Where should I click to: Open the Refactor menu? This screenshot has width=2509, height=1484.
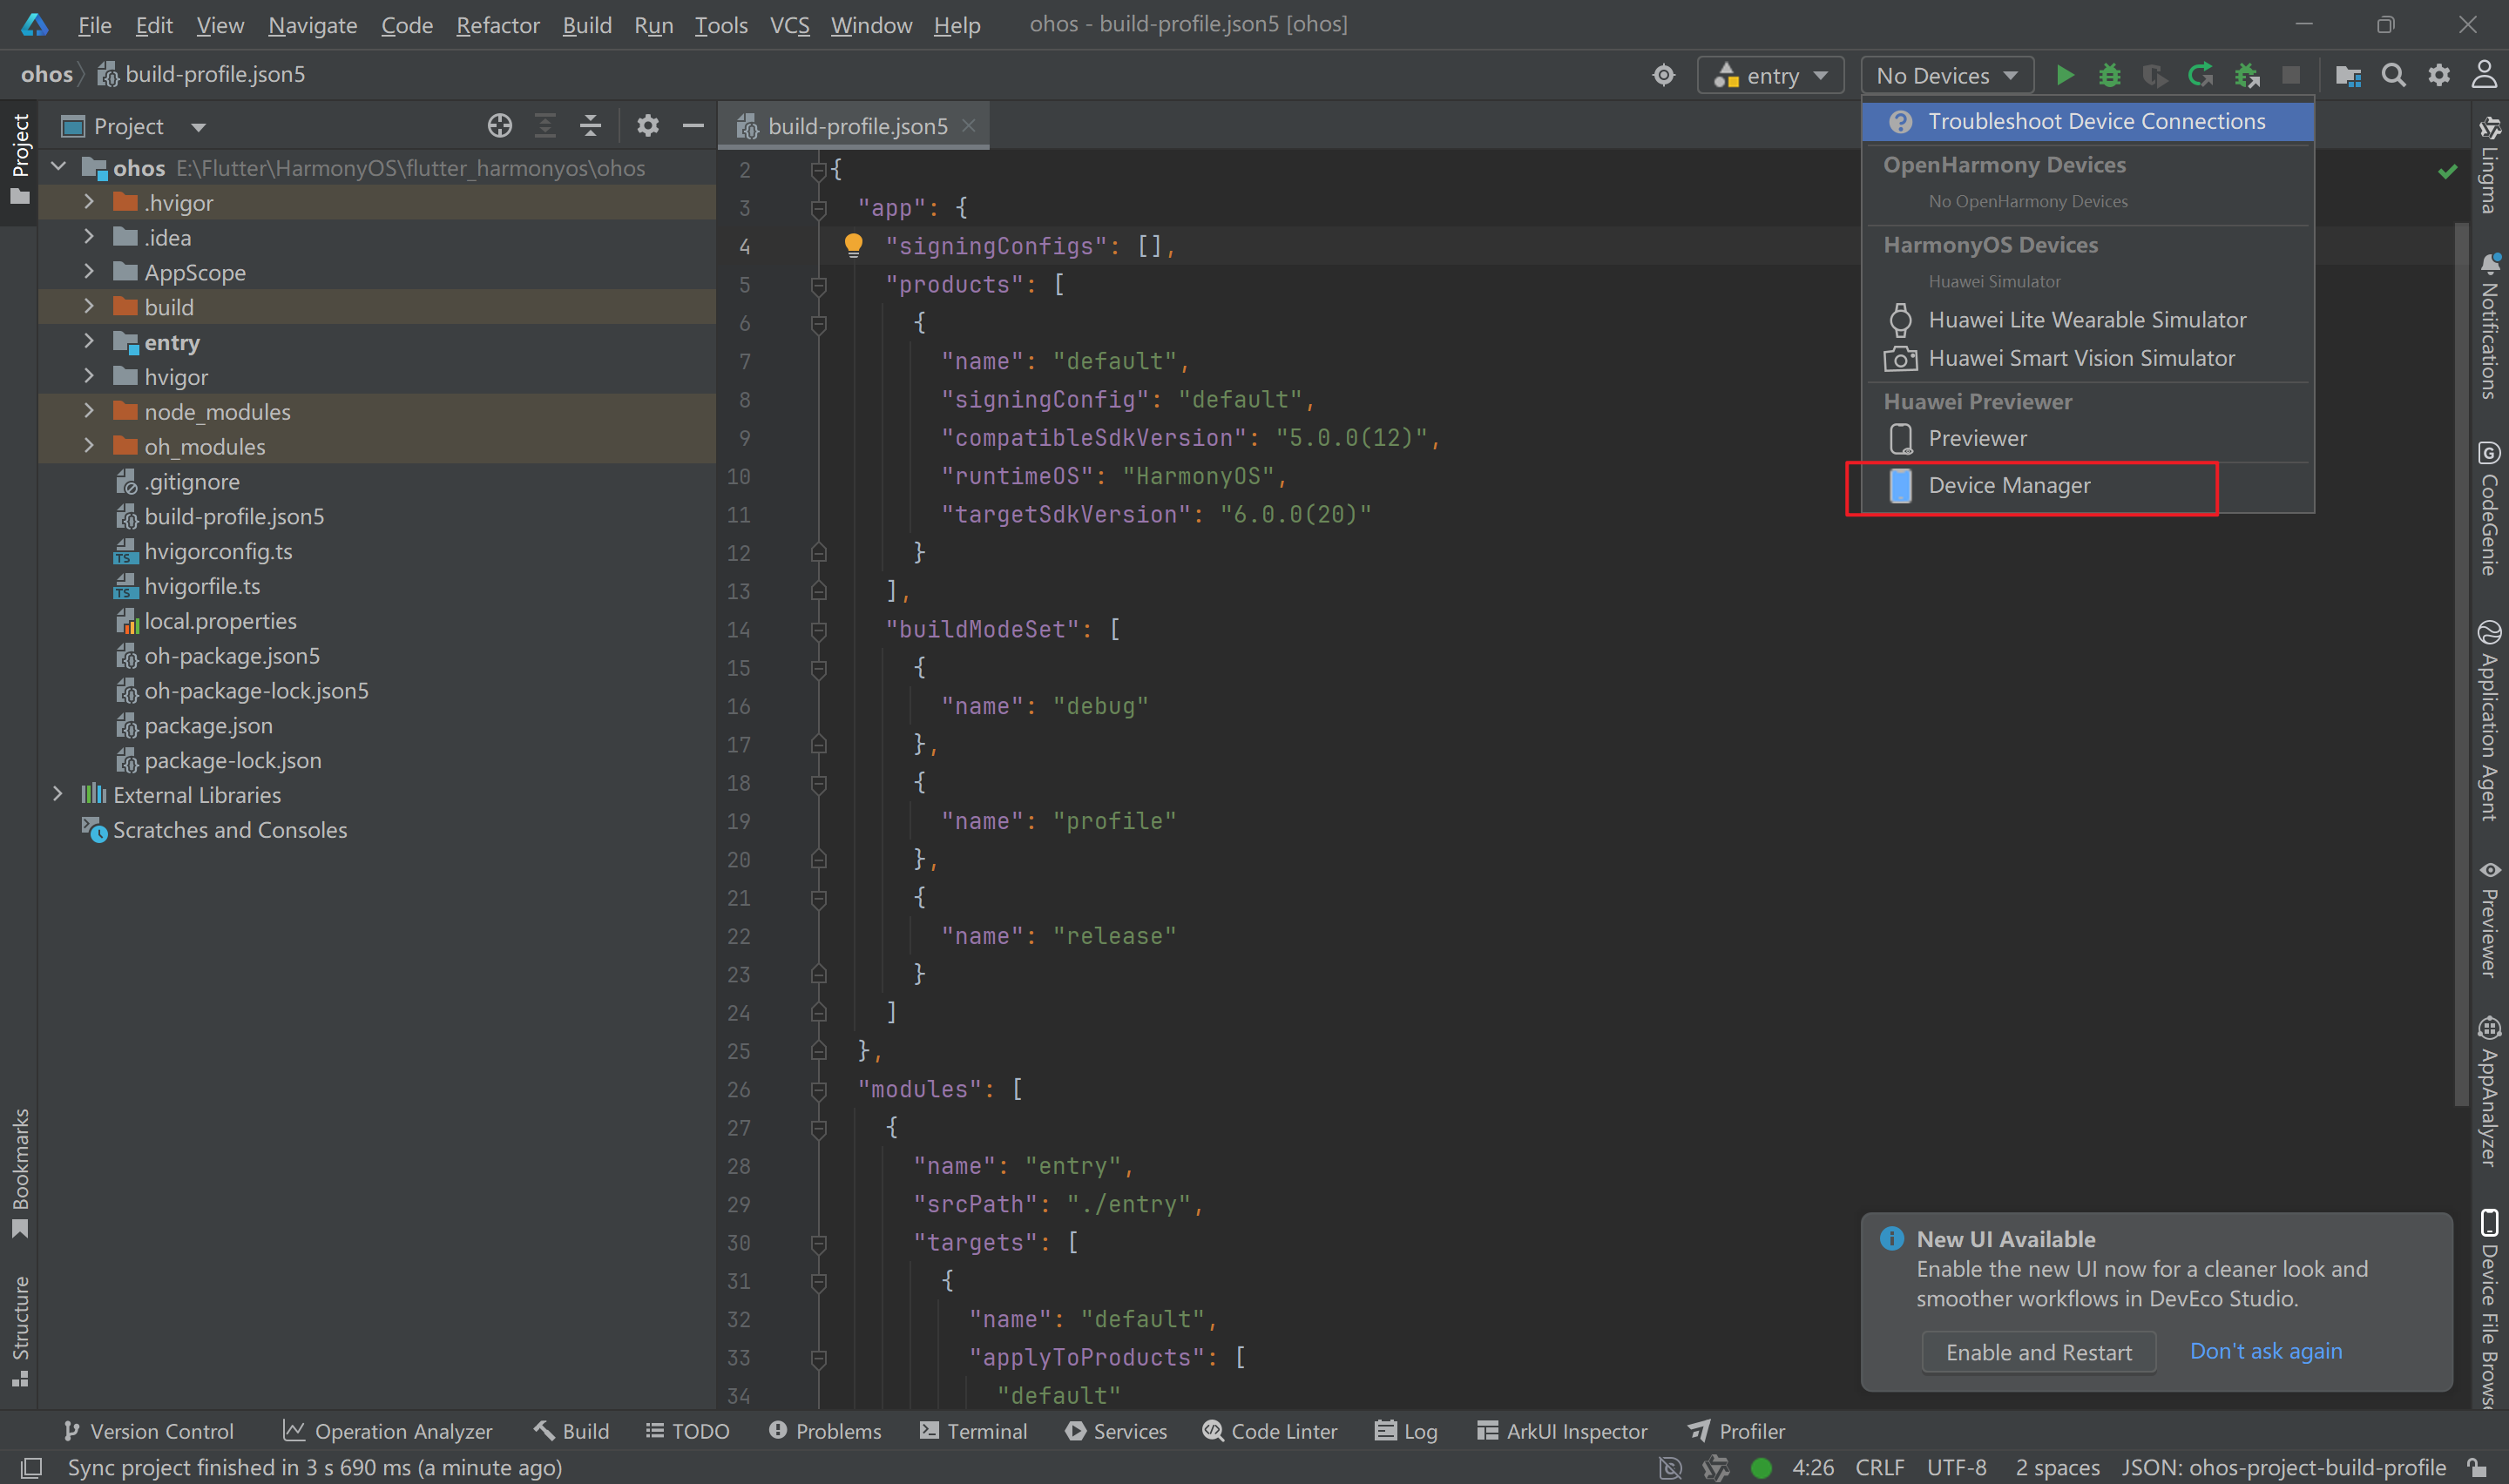tap(497, 25)
